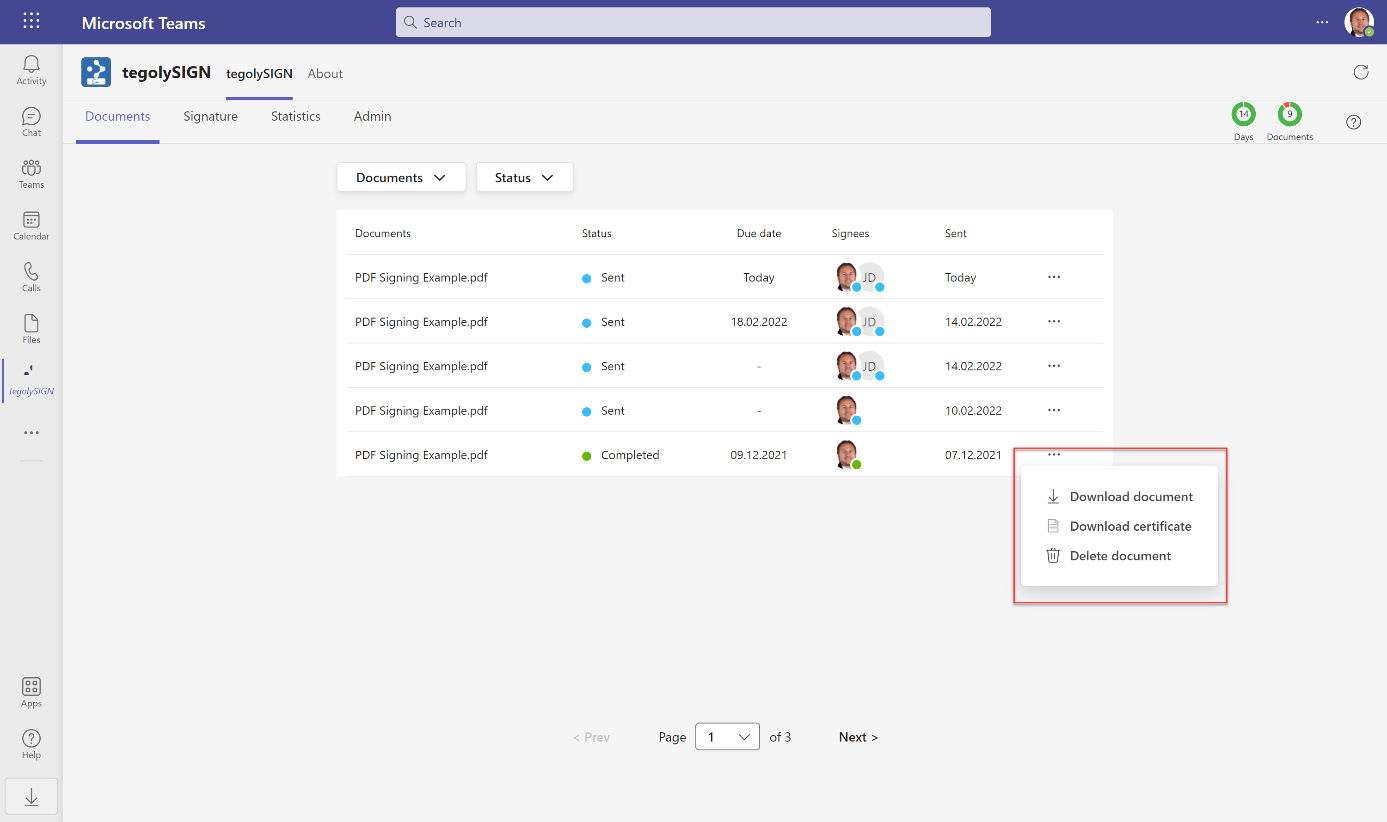1387x822 pixels.
Task: Open actions menu for document sent 10.02.2022
Action: point(1053,410)
